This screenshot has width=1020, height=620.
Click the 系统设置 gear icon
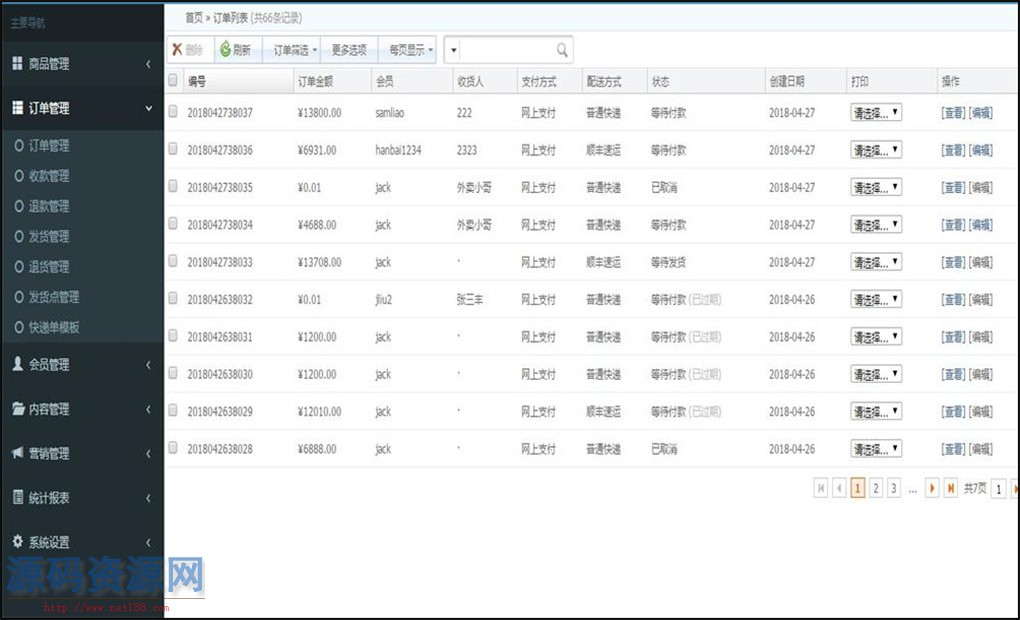(17, 542)
